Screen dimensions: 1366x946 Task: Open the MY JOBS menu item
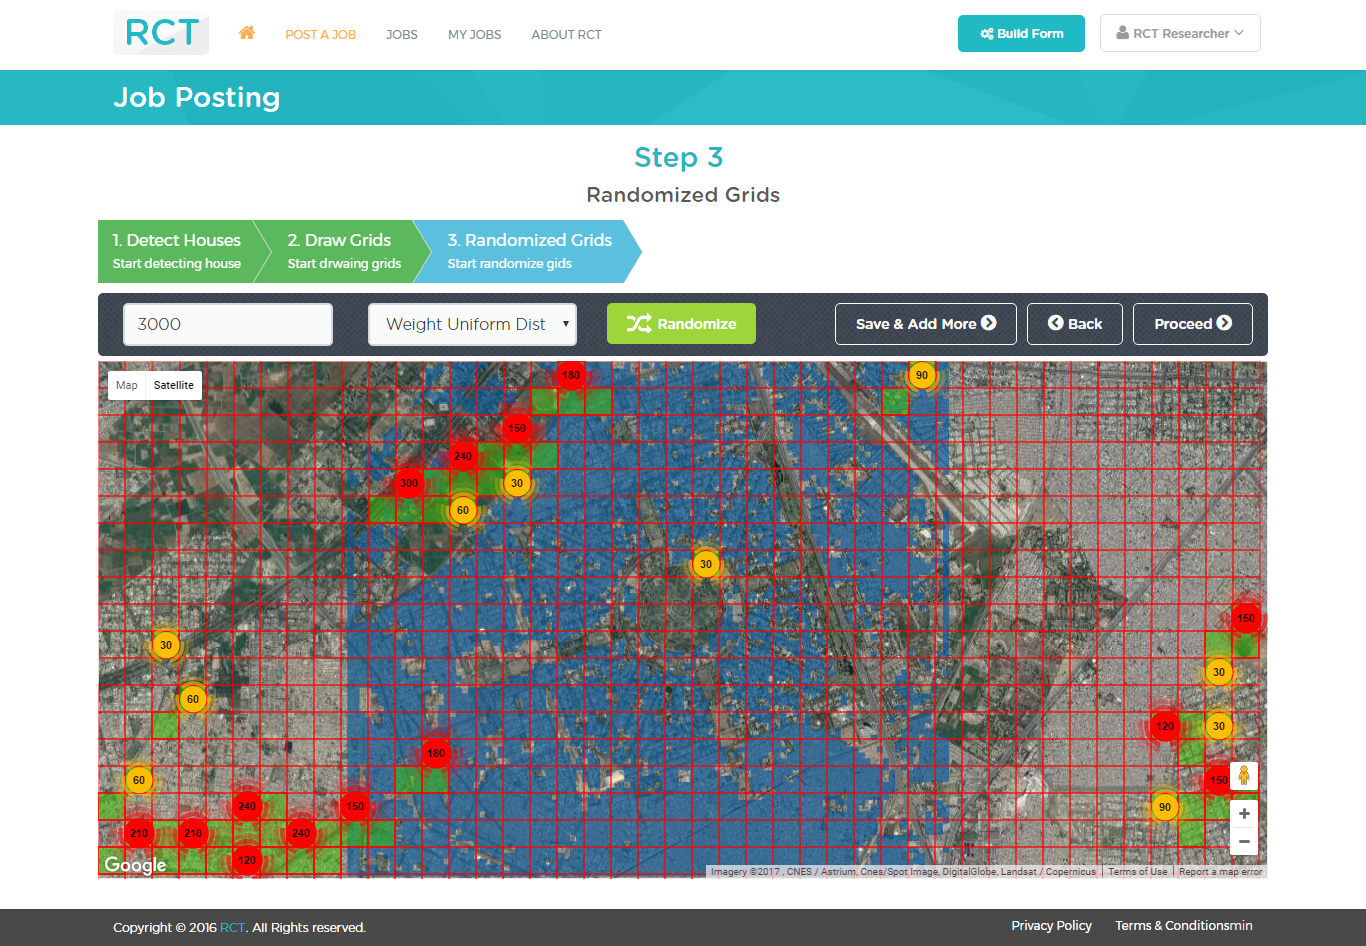pos(474,34)
